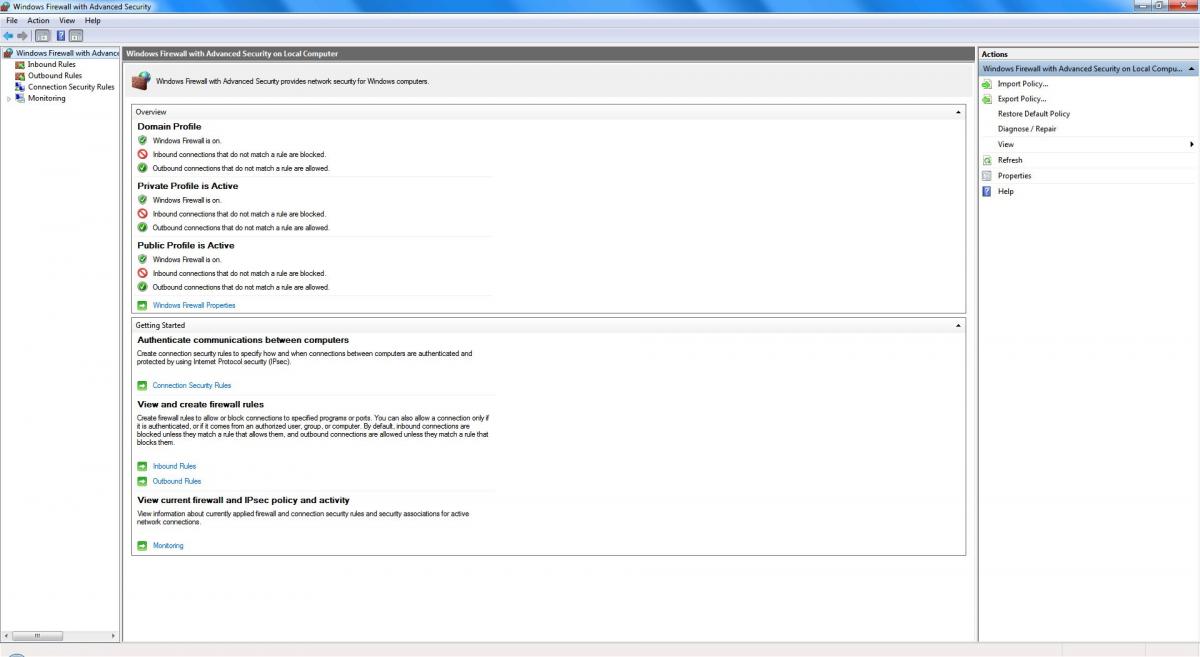Open the File menu
This screenshot has width=1200, height=657.
click(12, 20)
